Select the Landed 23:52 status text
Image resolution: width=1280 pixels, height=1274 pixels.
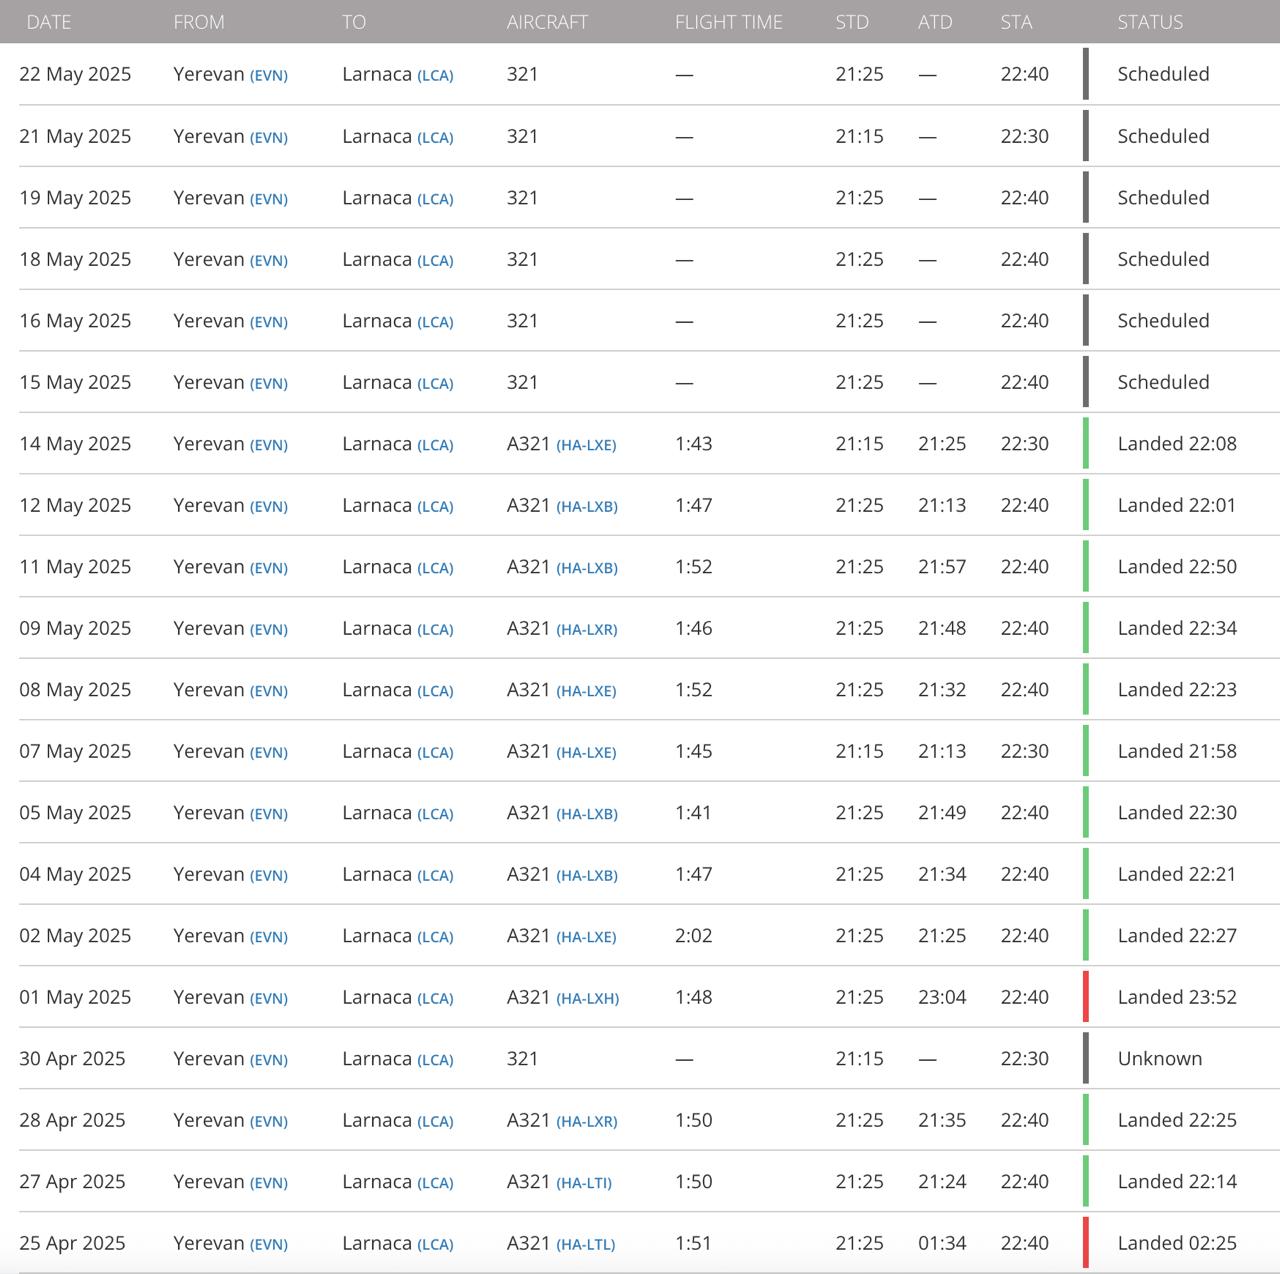[1177, 997]
